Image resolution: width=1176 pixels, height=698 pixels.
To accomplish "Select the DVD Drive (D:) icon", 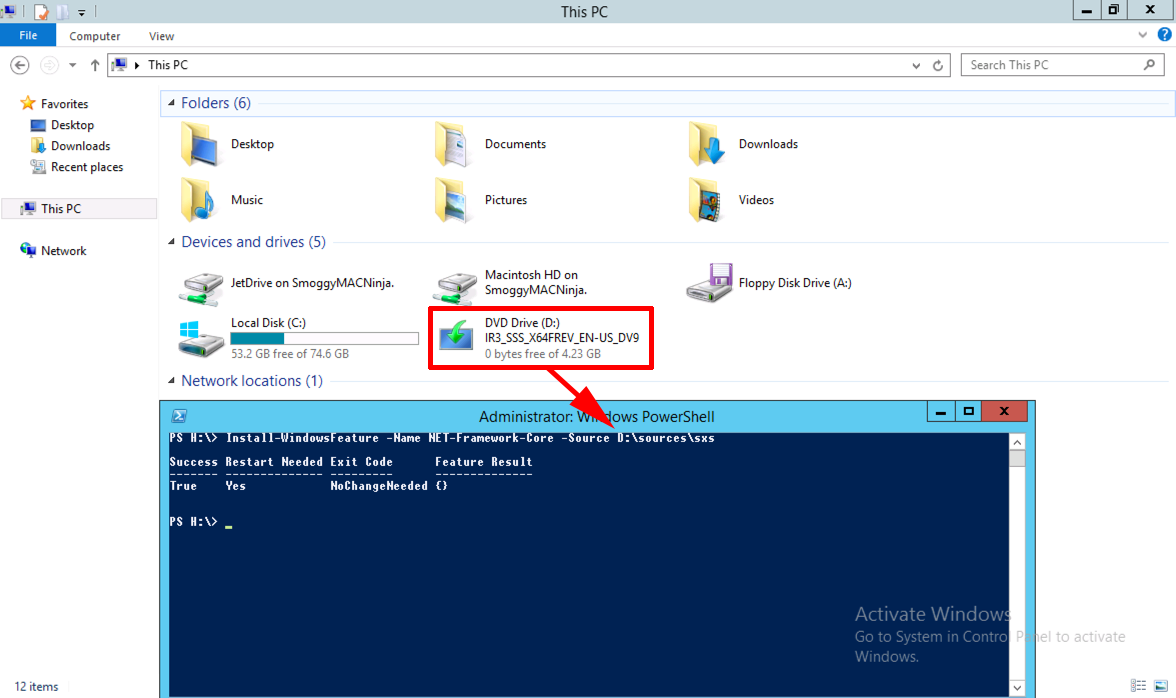I will click(x=456, y=334).
